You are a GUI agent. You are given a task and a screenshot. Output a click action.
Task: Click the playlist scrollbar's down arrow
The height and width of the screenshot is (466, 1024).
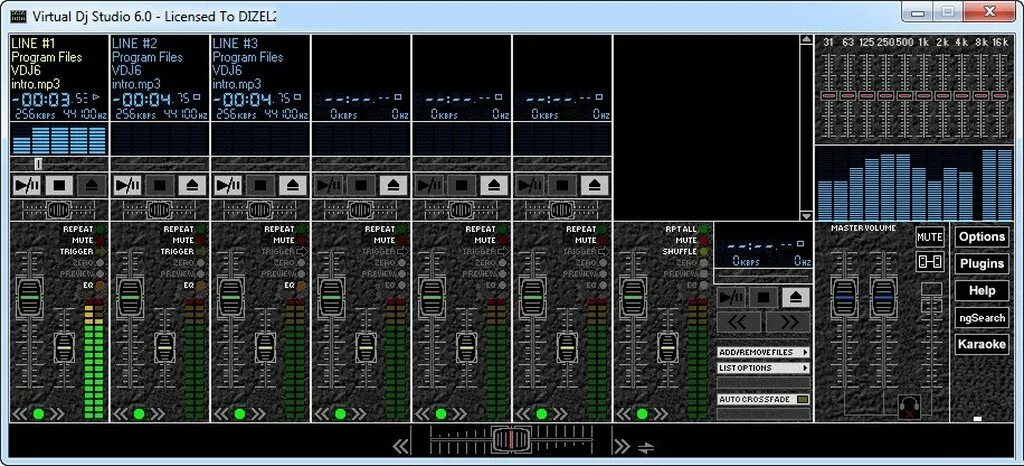806,215
